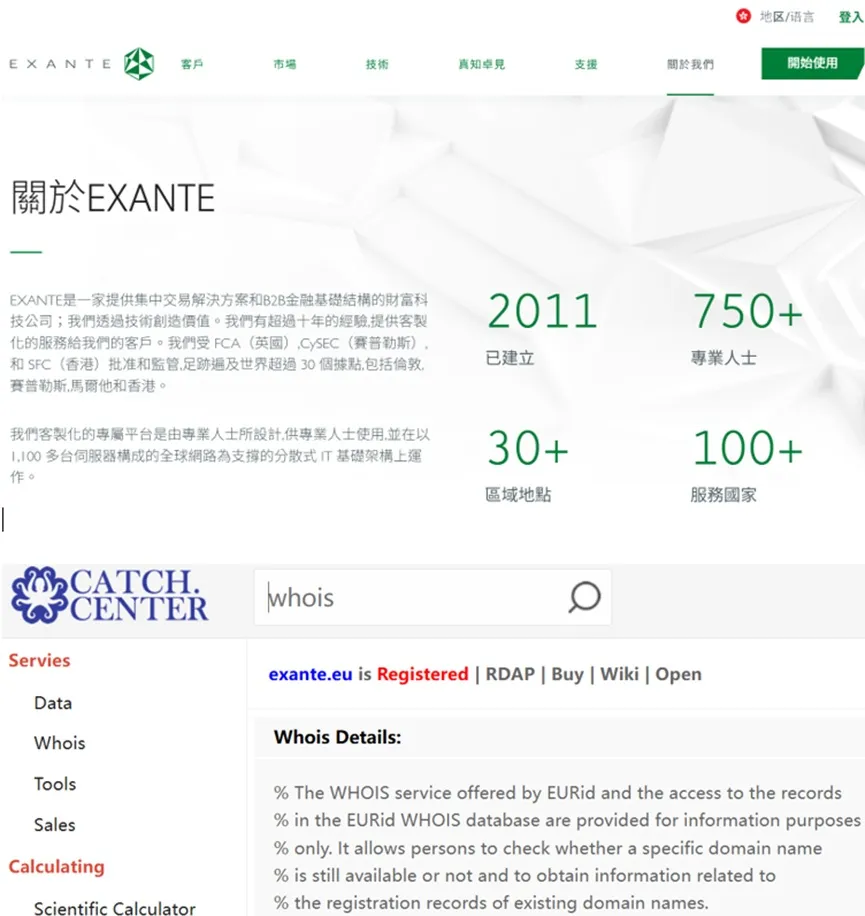Click the Whois Details heading
865x916 pixels.
[x=338, y=737]
